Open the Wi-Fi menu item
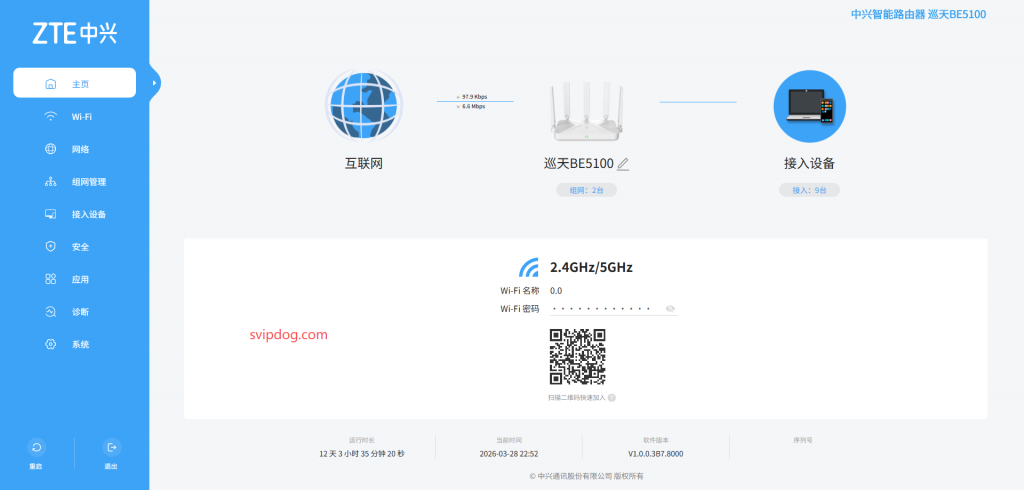Viewport: 1024px width, 490px height. (81, 117)
